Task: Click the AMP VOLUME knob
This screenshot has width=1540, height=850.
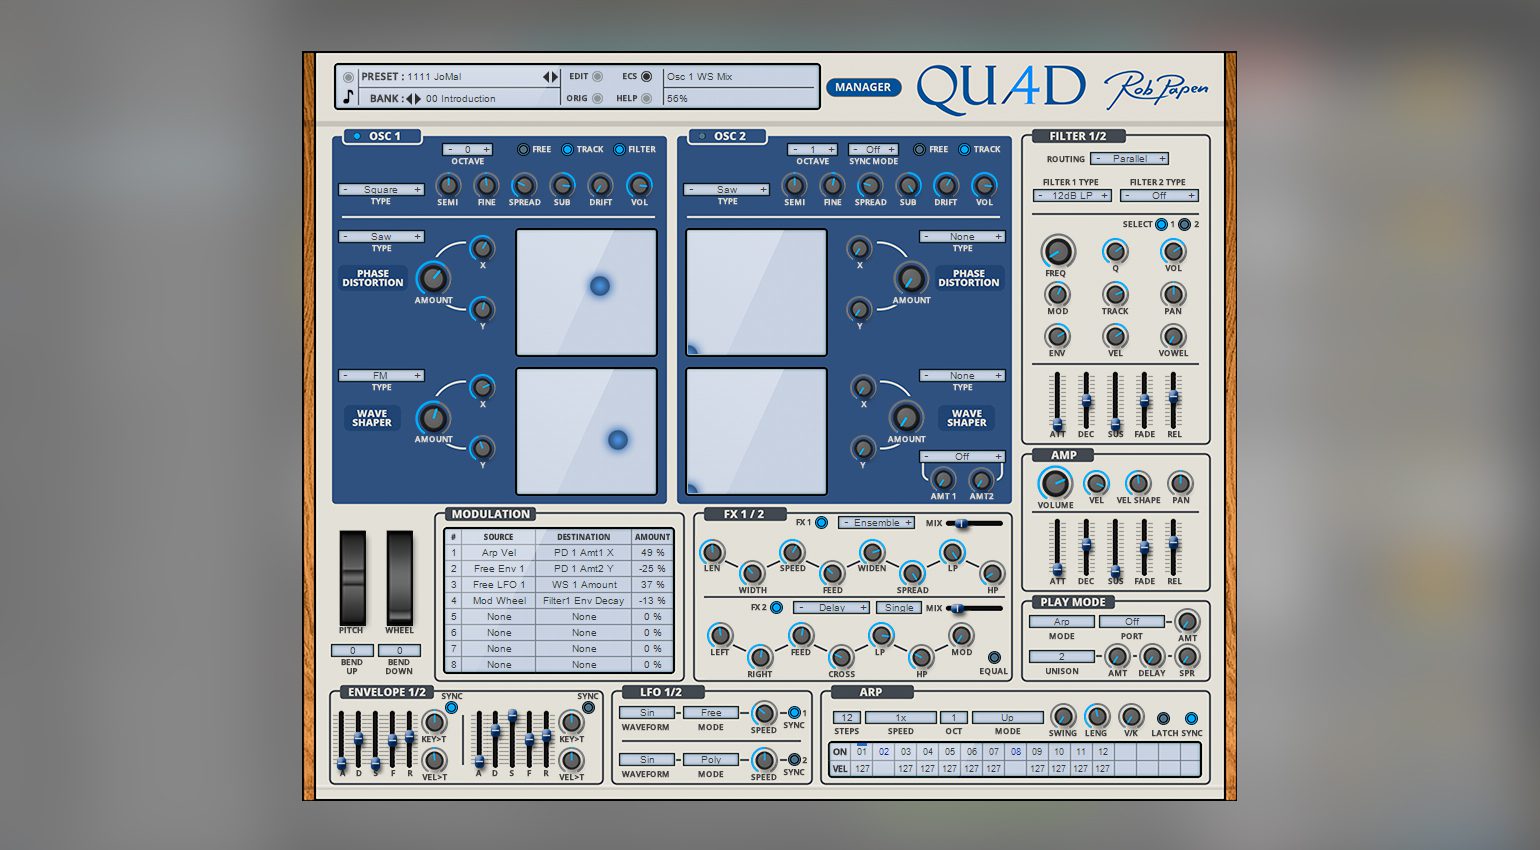Action: click(1055, 484)
